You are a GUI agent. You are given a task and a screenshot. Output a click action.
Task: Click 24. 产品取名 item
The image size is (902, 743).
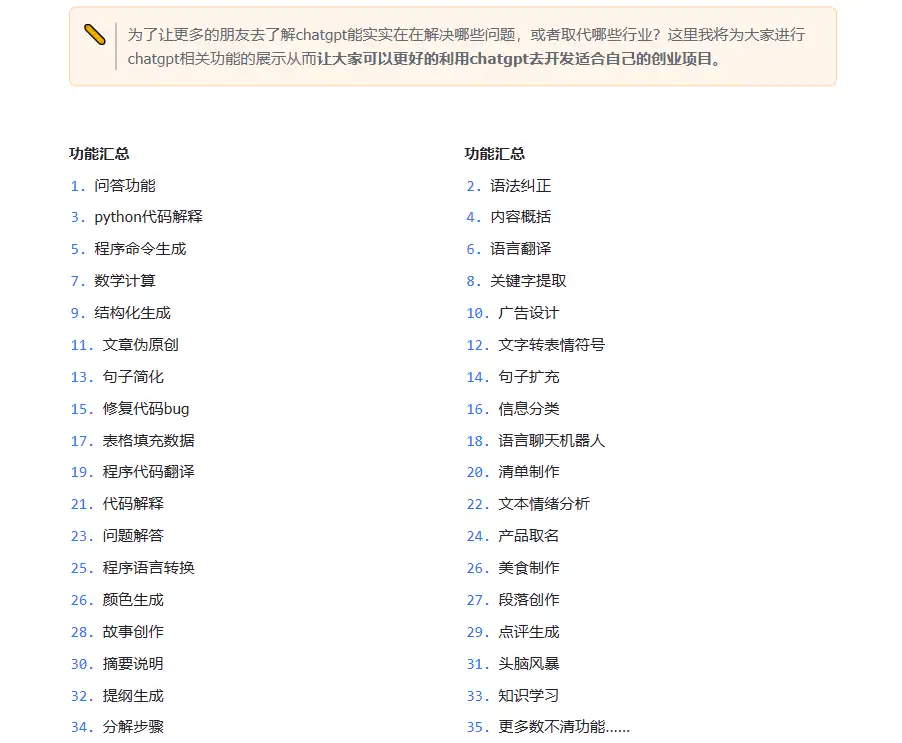click(513, 536)
